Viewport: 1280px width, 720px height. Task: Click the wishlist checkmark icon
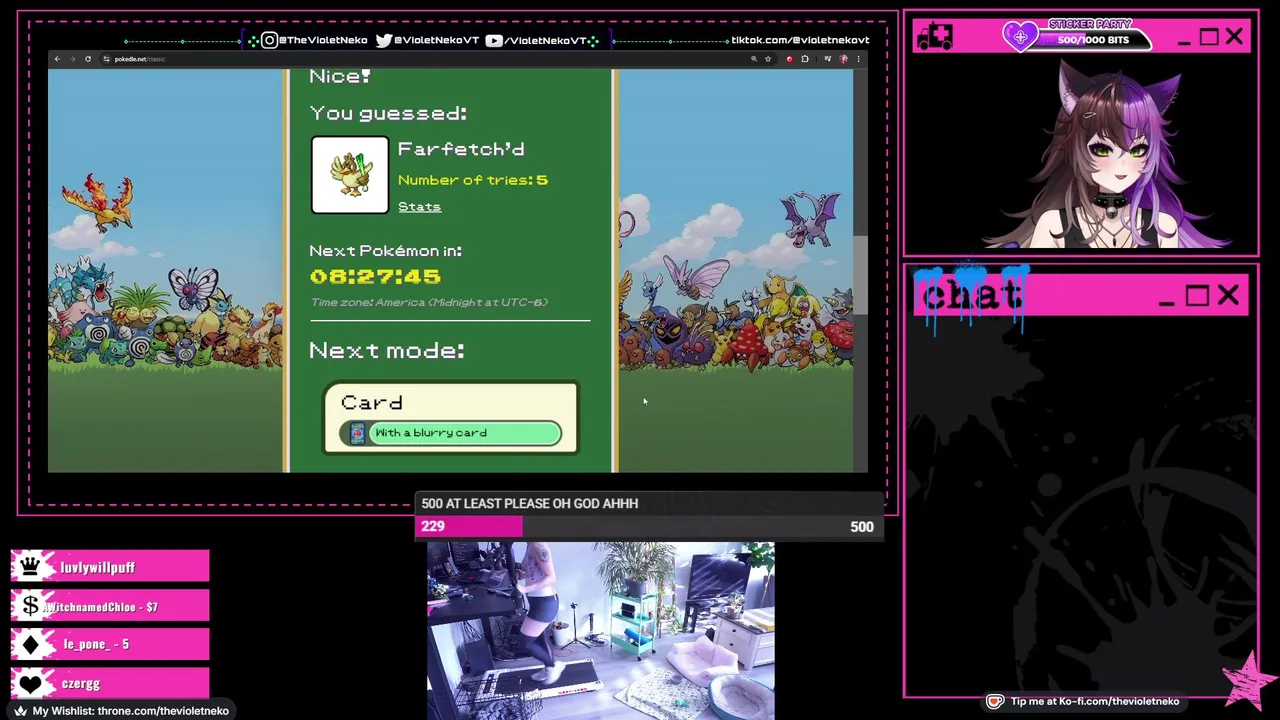pos(19,711)
